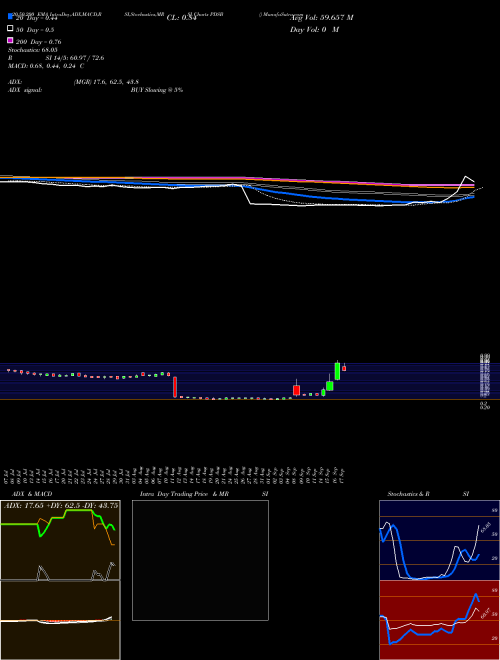The width and height of the screenshot is (500, 660).
Task: Click the Stochastics 68.03 readout
Action: 33,50
